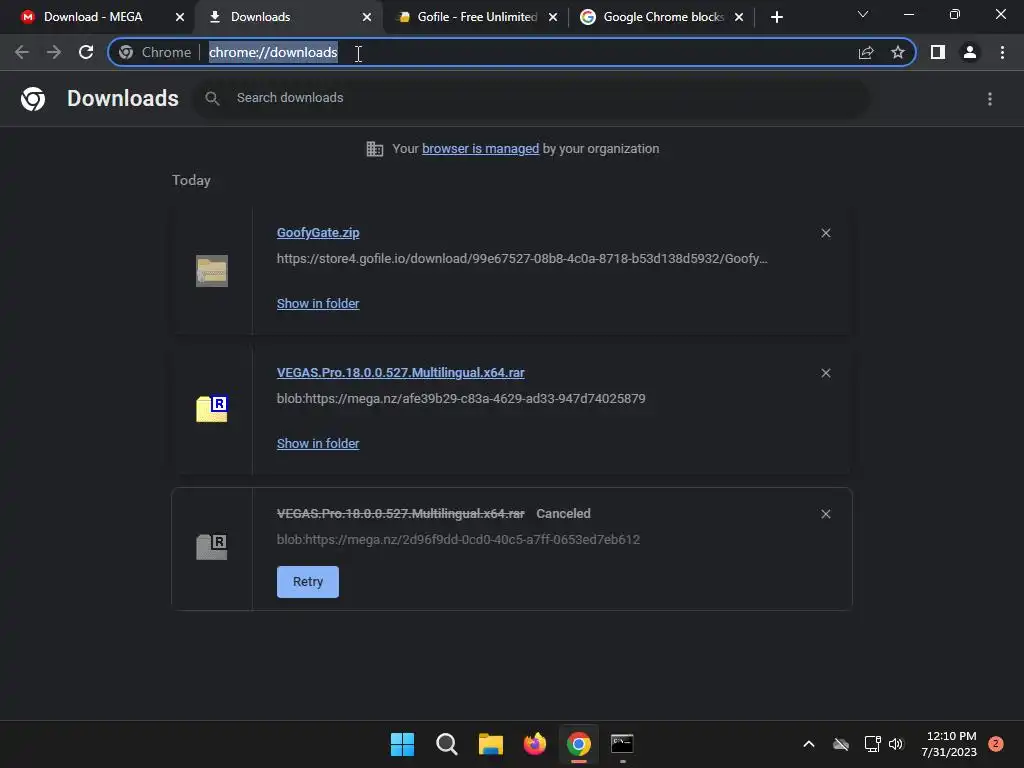Screen dimensions: 1024x768
Task: Open network settings tray icon
Action: click(x=872, y=744)
